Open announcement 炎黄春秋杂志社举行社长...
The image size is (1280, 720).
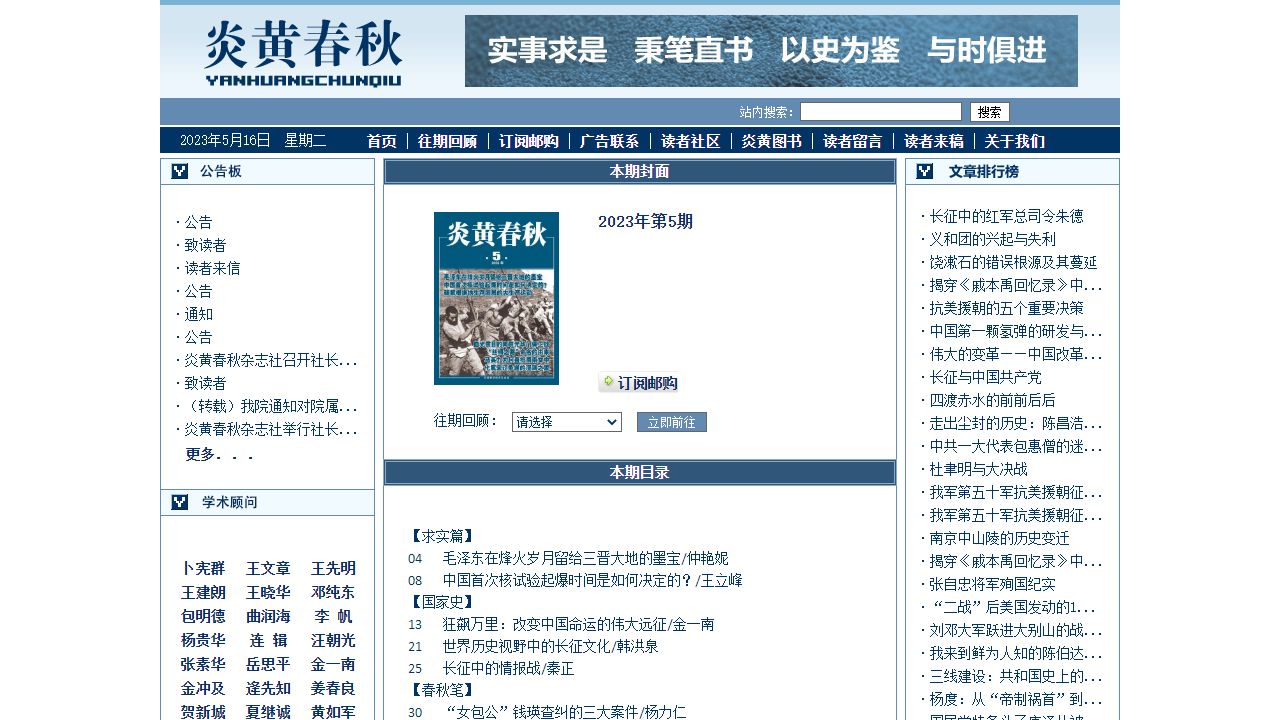pyautogui.click(x=271, y=429)
